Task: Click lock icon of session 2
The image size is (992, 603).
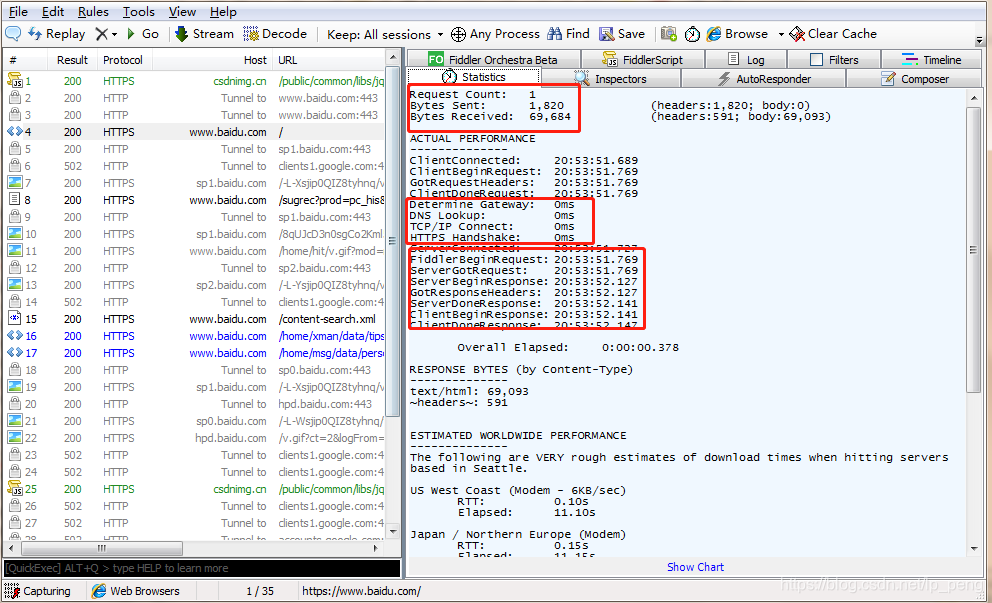Action: pos(15,97)
